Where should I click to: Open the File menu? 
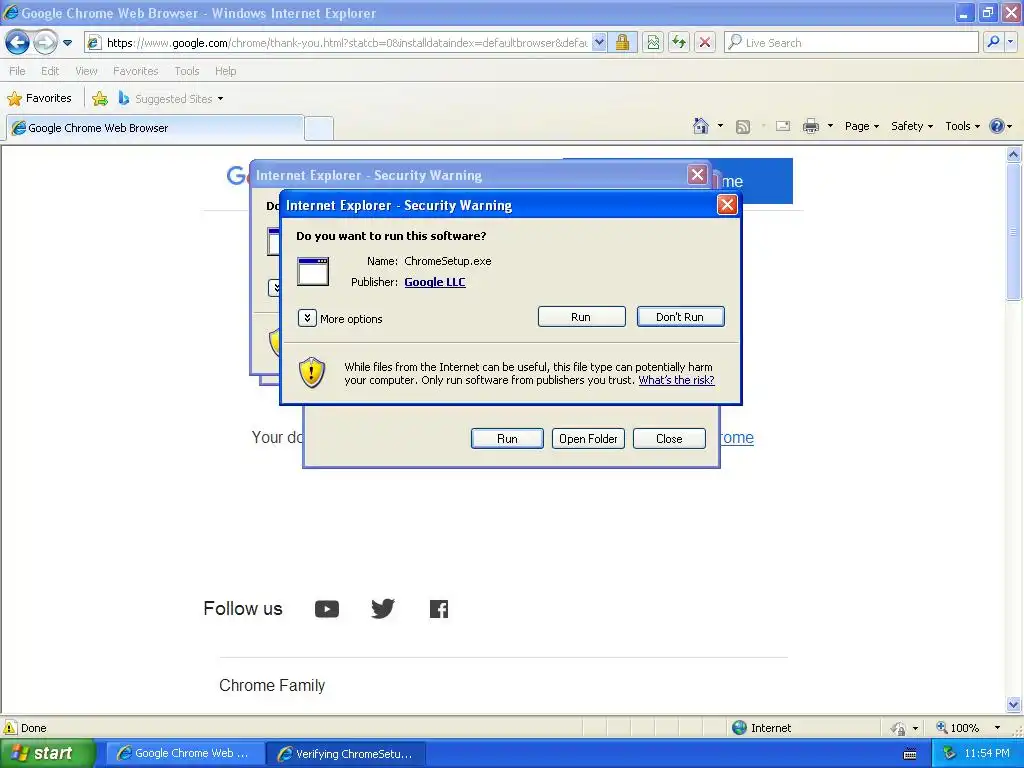click(17, 71)
